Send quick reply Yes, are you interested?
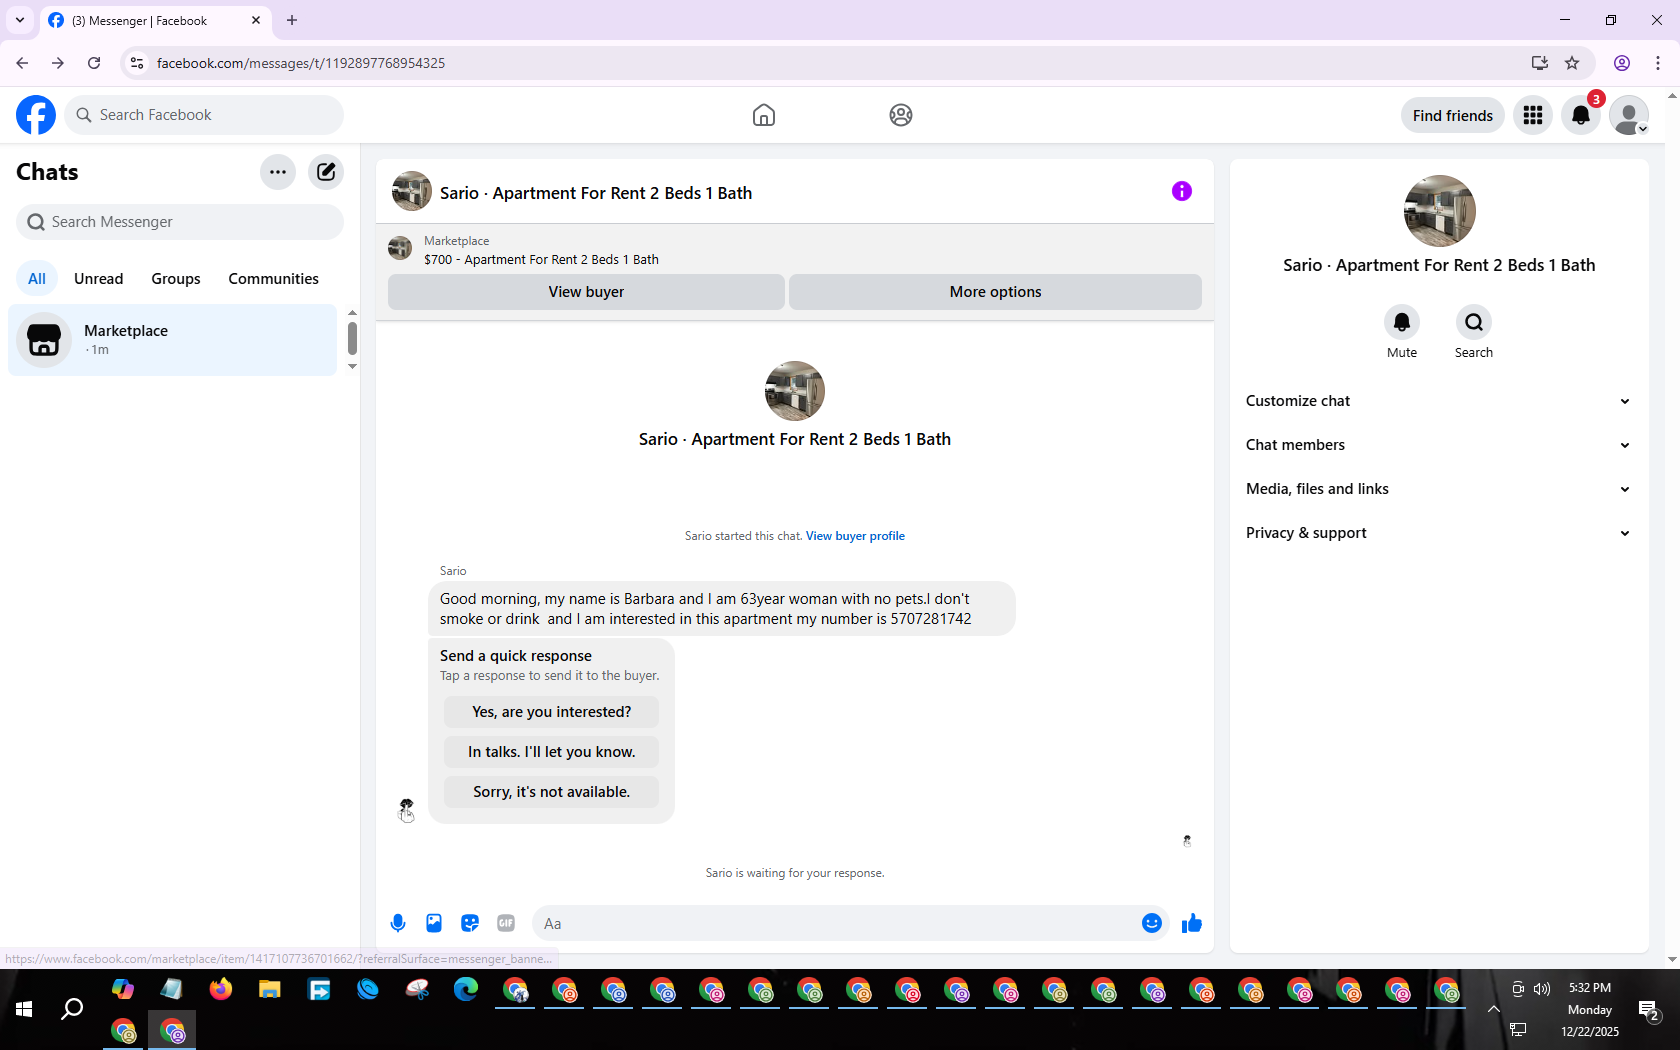1680x1050 pixels. 551,712
